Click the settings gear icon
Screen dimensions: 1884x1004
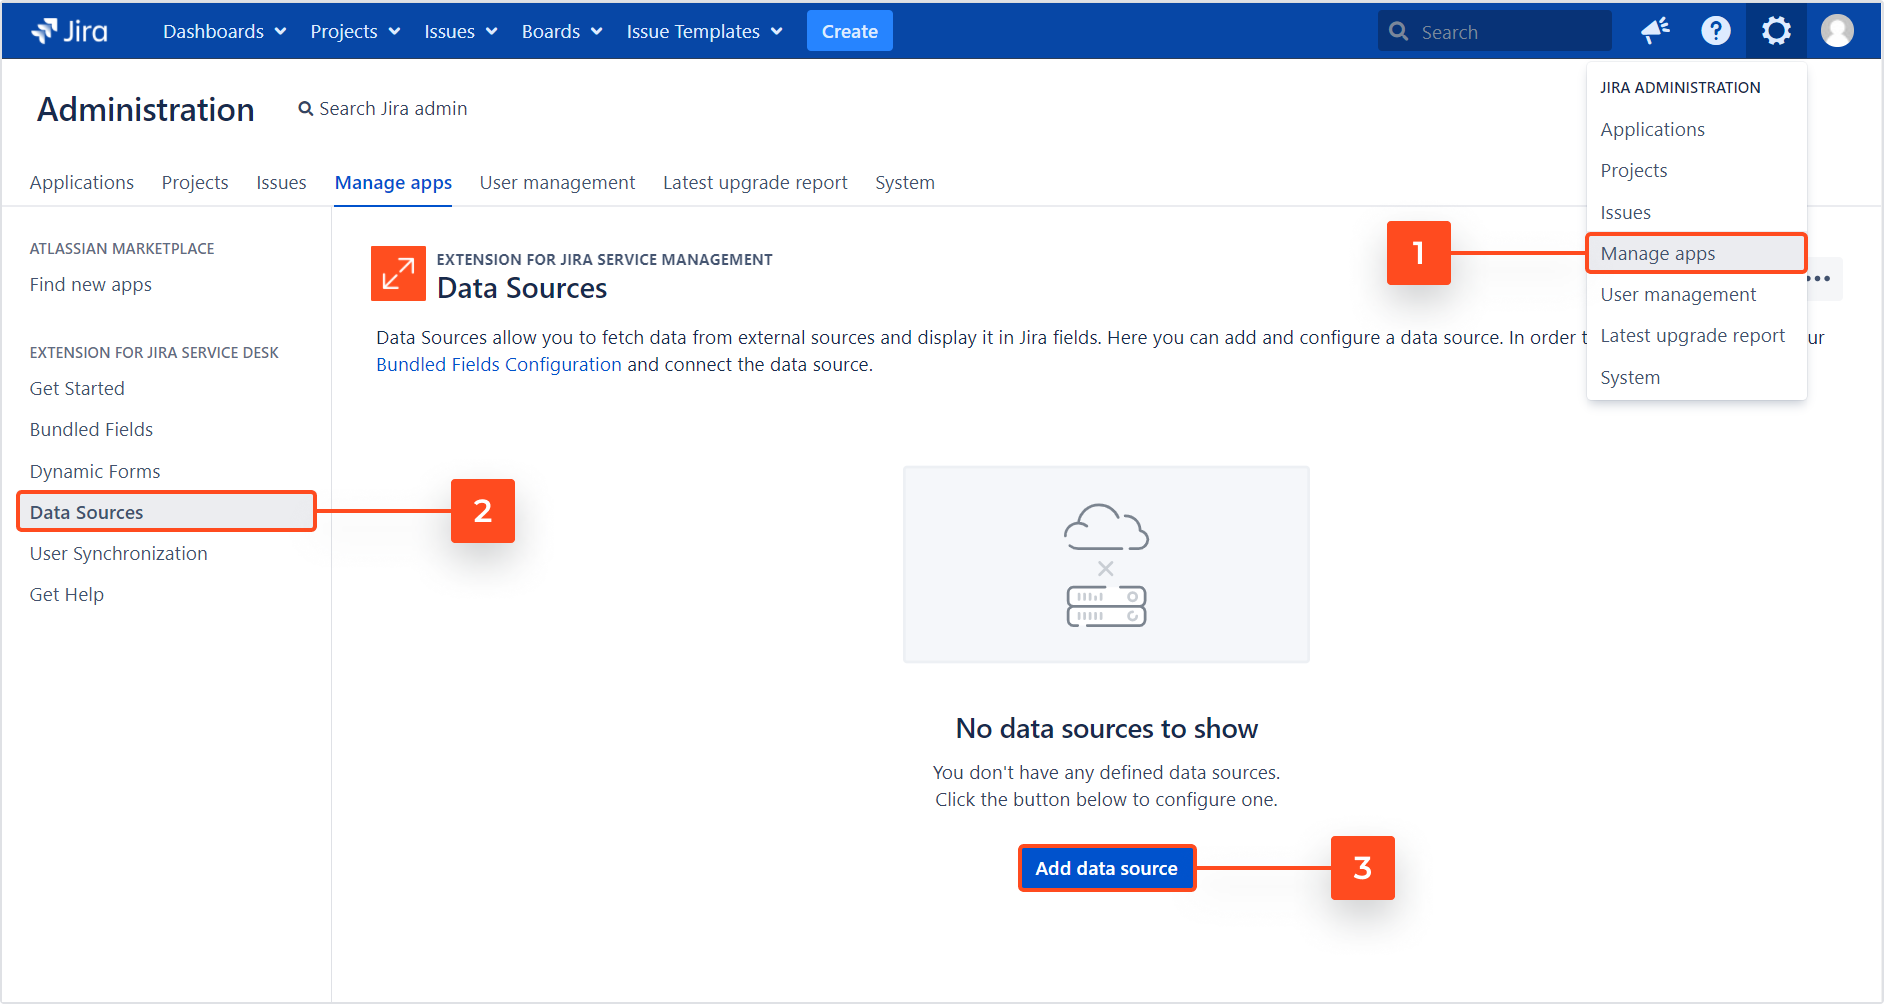pos(1776,31)
